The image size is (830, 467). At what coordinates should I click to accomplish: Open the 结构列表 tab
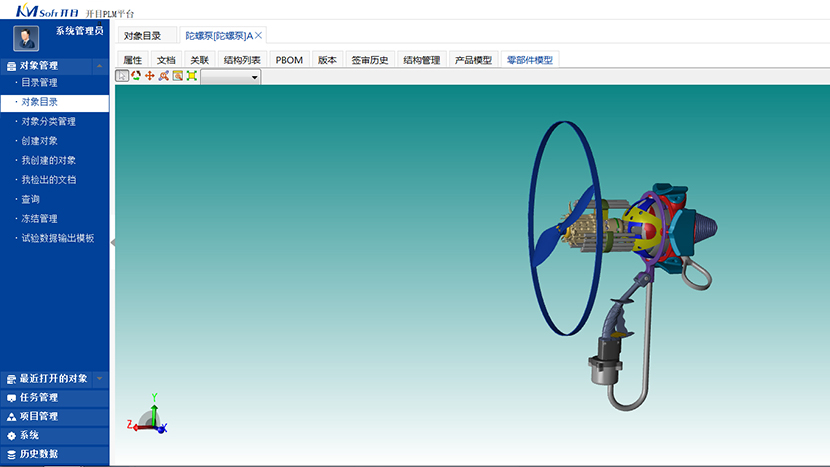click(x=242, y=60)
